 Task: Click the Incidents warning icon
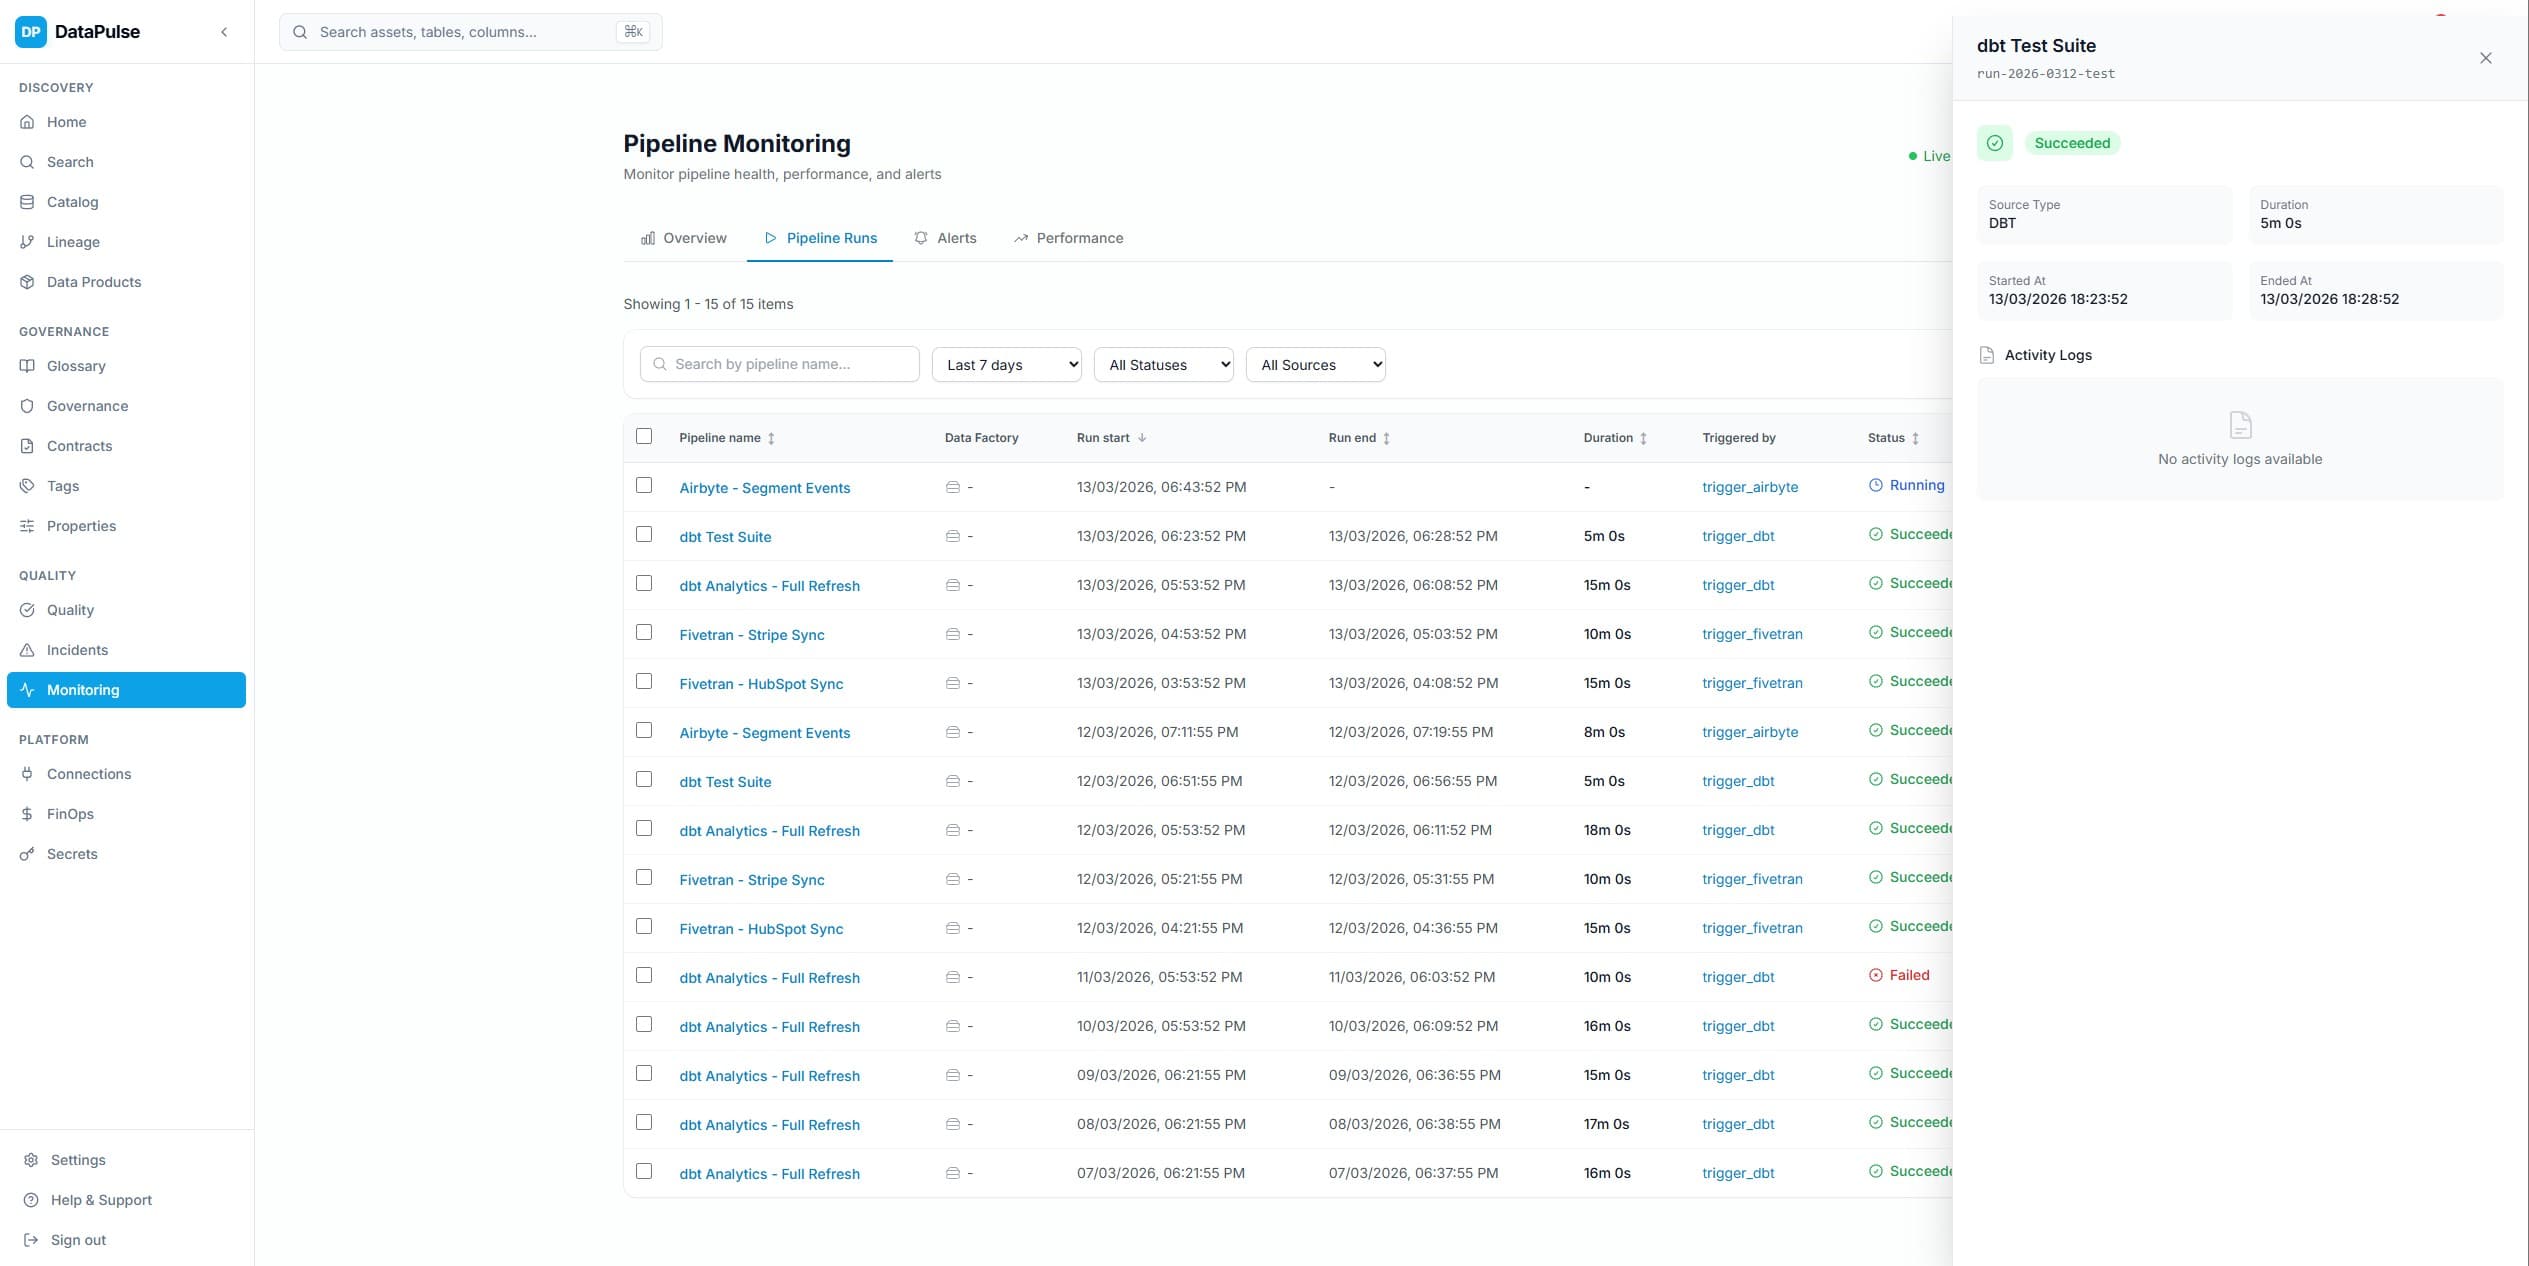[x=28, y=650]
